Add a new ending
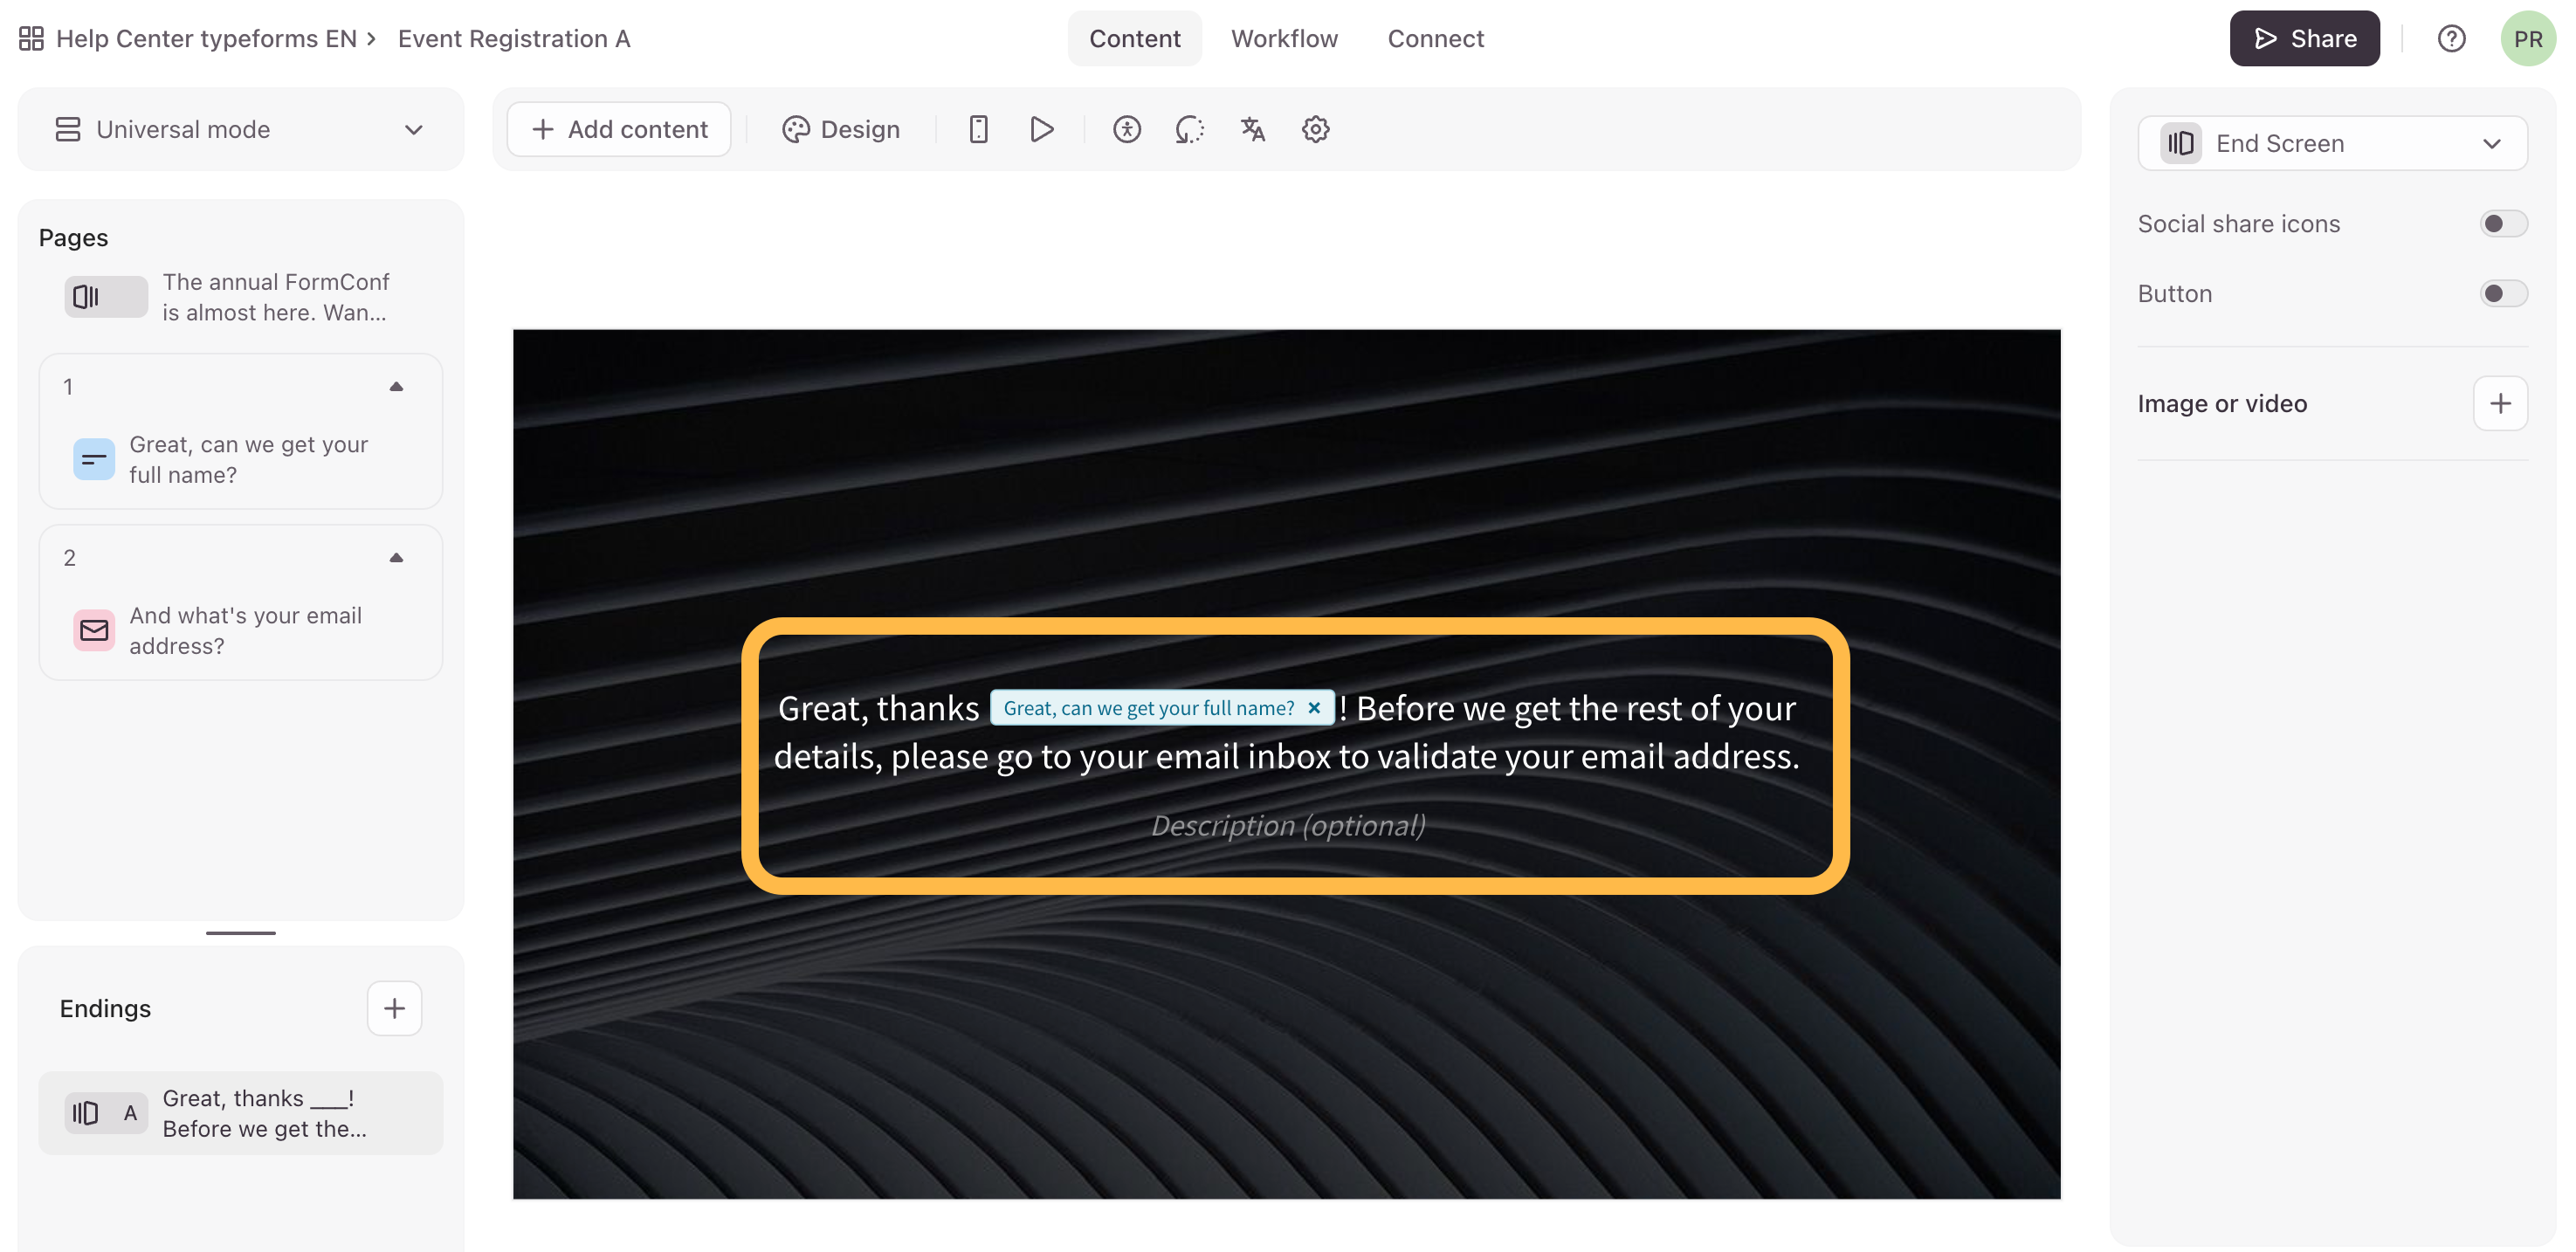 (394, 1008)
